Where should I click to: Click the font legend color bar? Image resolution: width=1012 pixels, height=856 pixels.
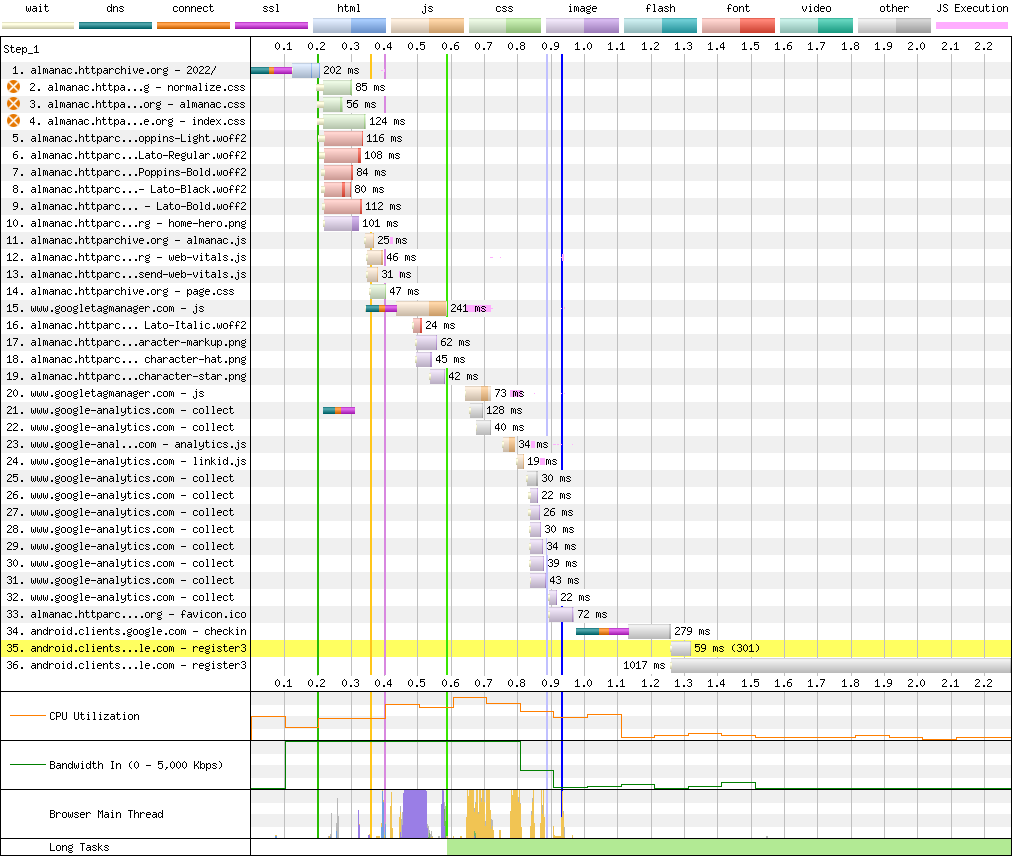738,26
